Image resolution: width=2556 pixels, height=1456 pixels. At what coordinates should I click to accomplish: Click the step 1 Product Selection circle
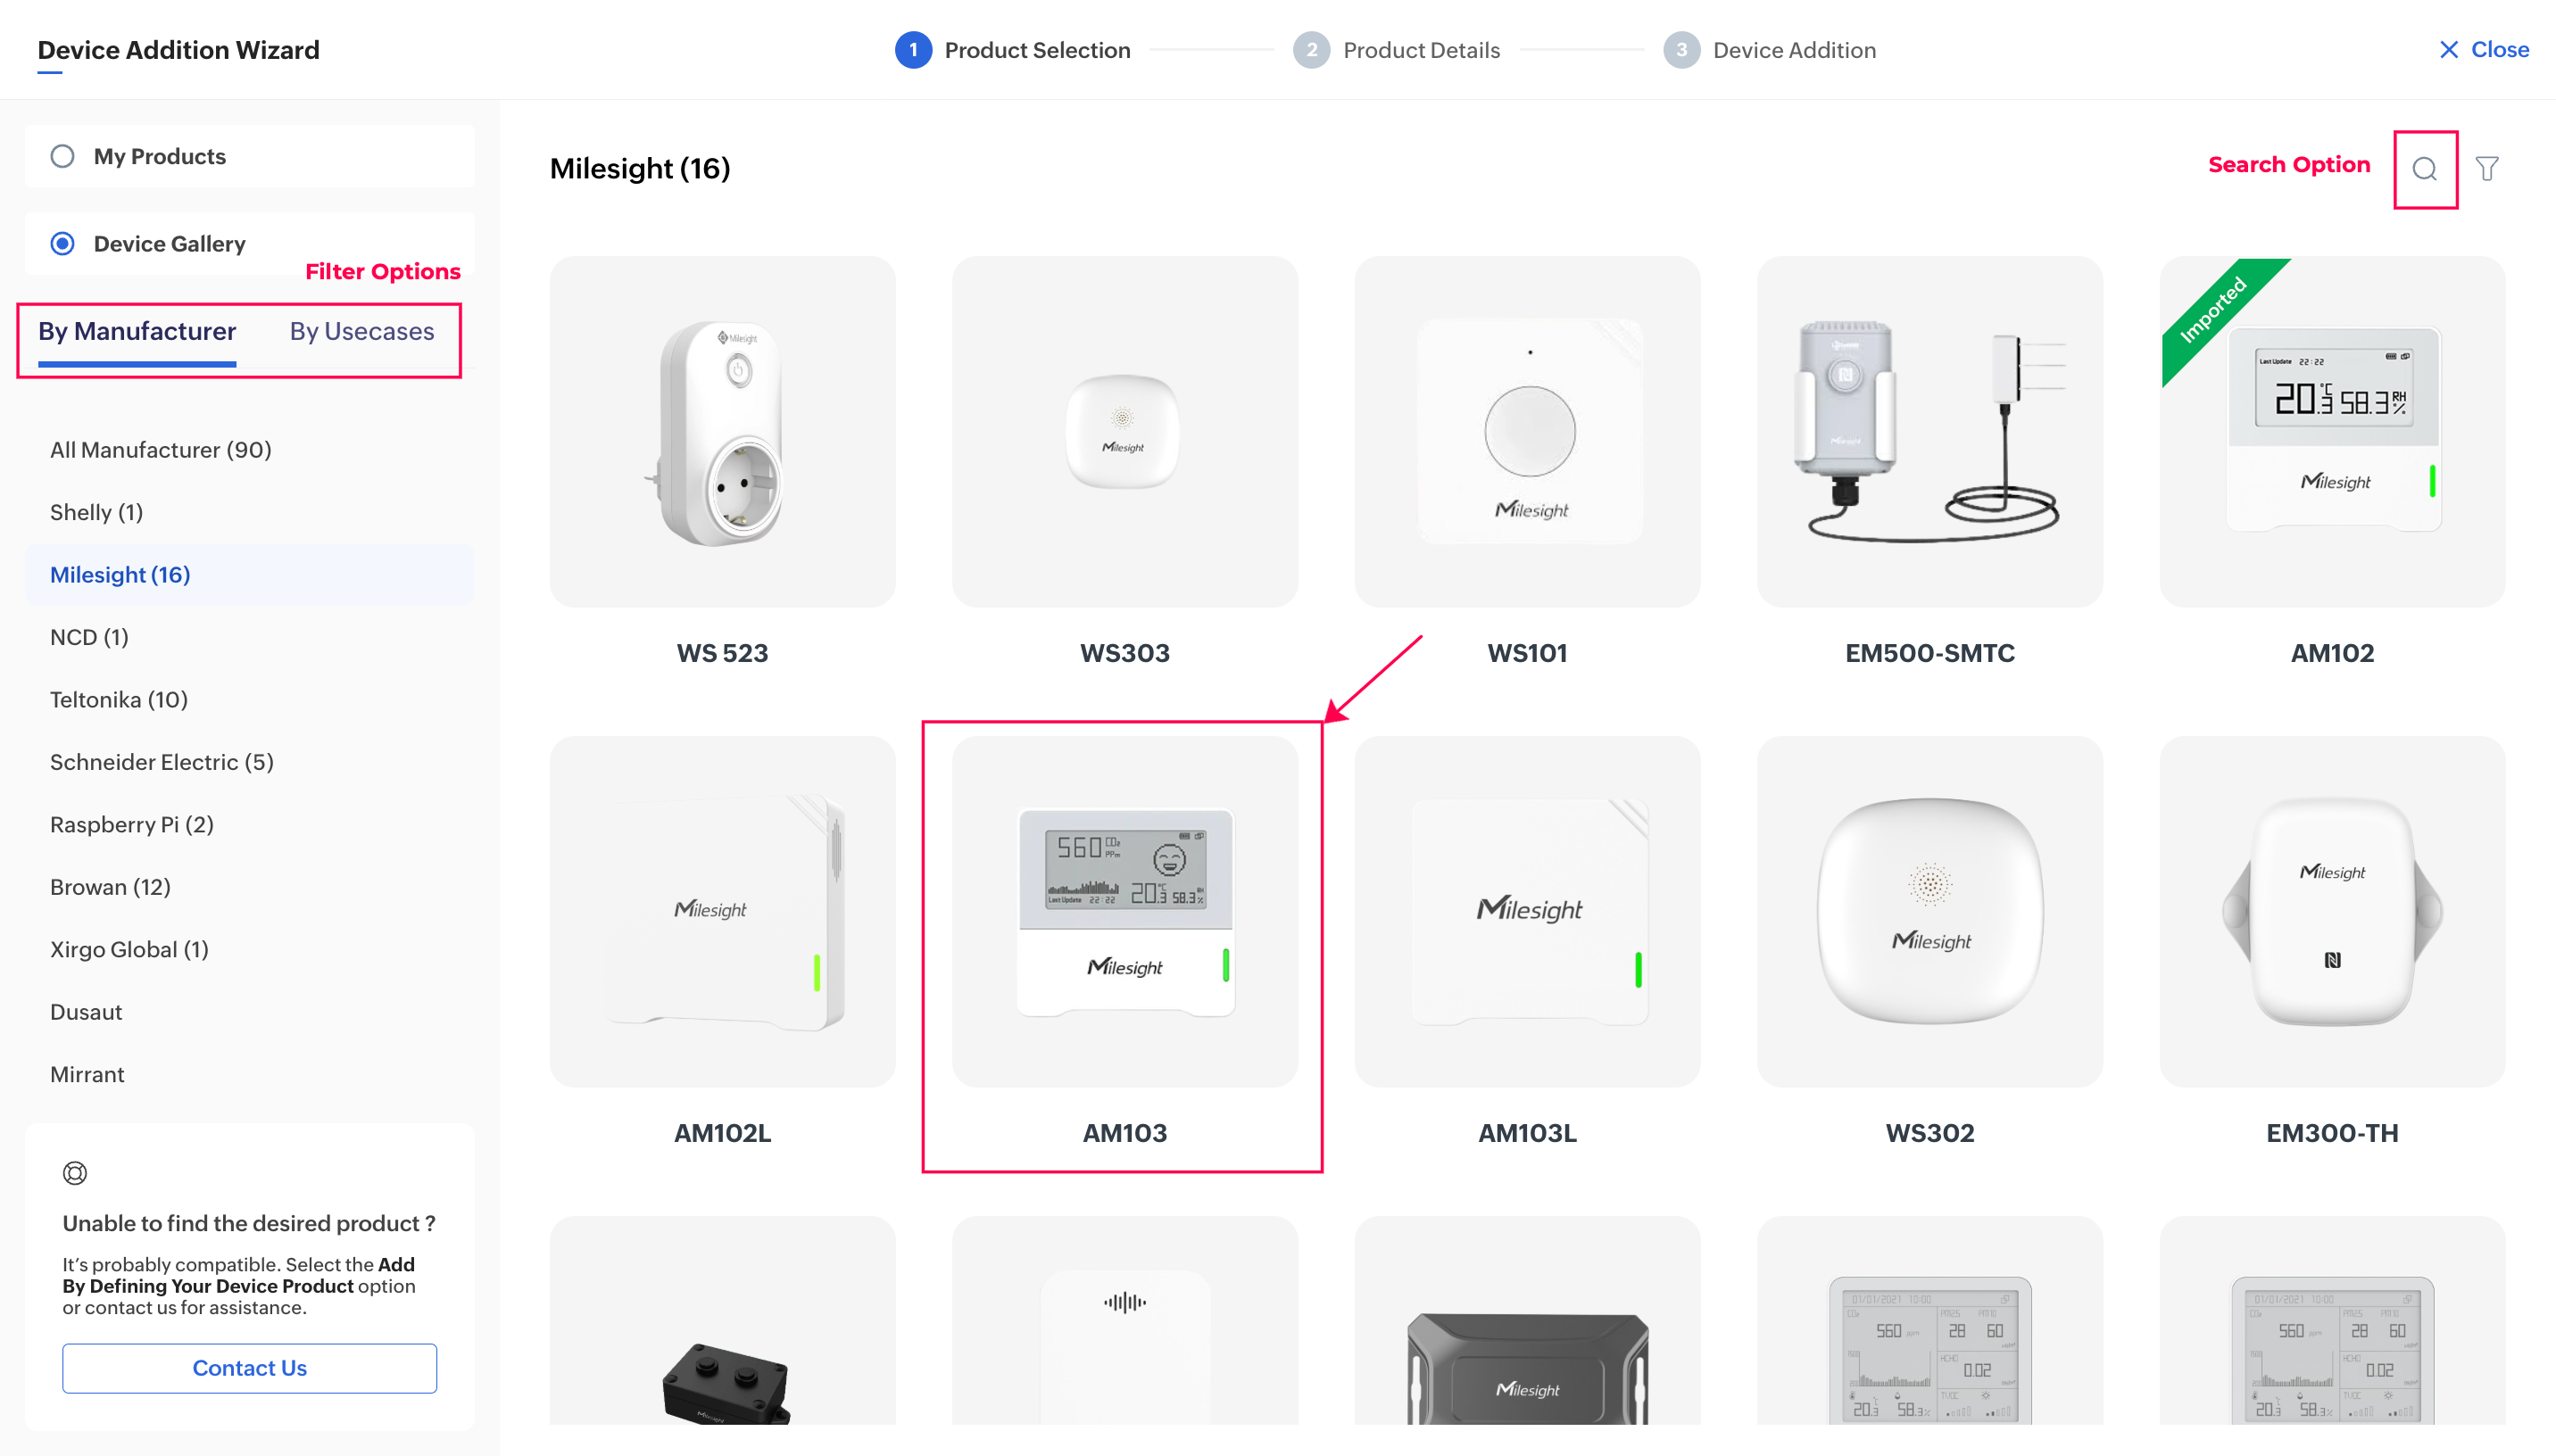tap(912, 50)
